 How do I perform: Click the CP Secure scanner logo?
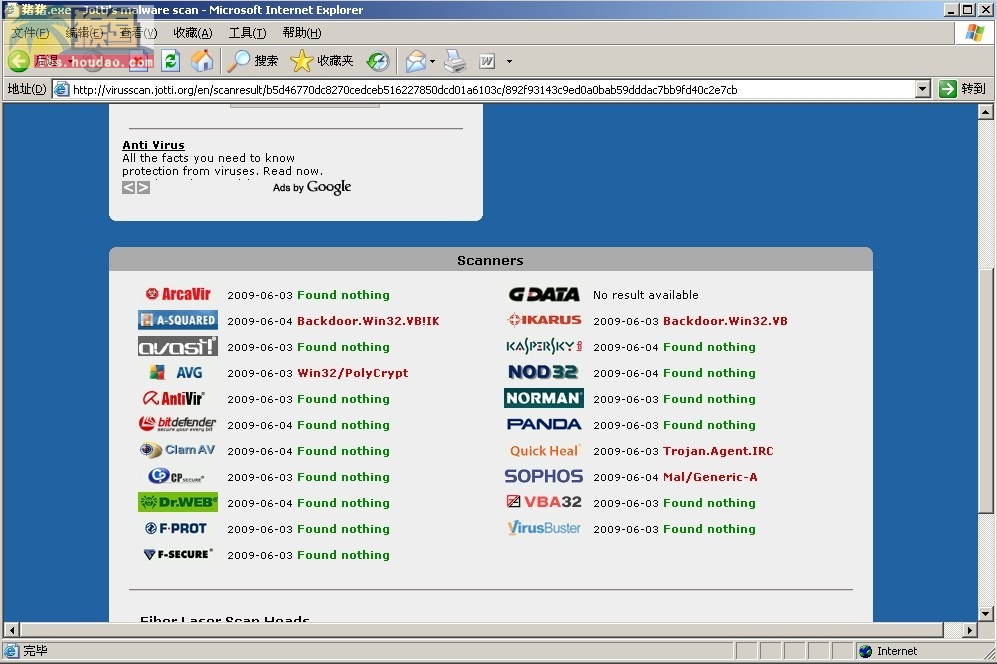[176, 476]
